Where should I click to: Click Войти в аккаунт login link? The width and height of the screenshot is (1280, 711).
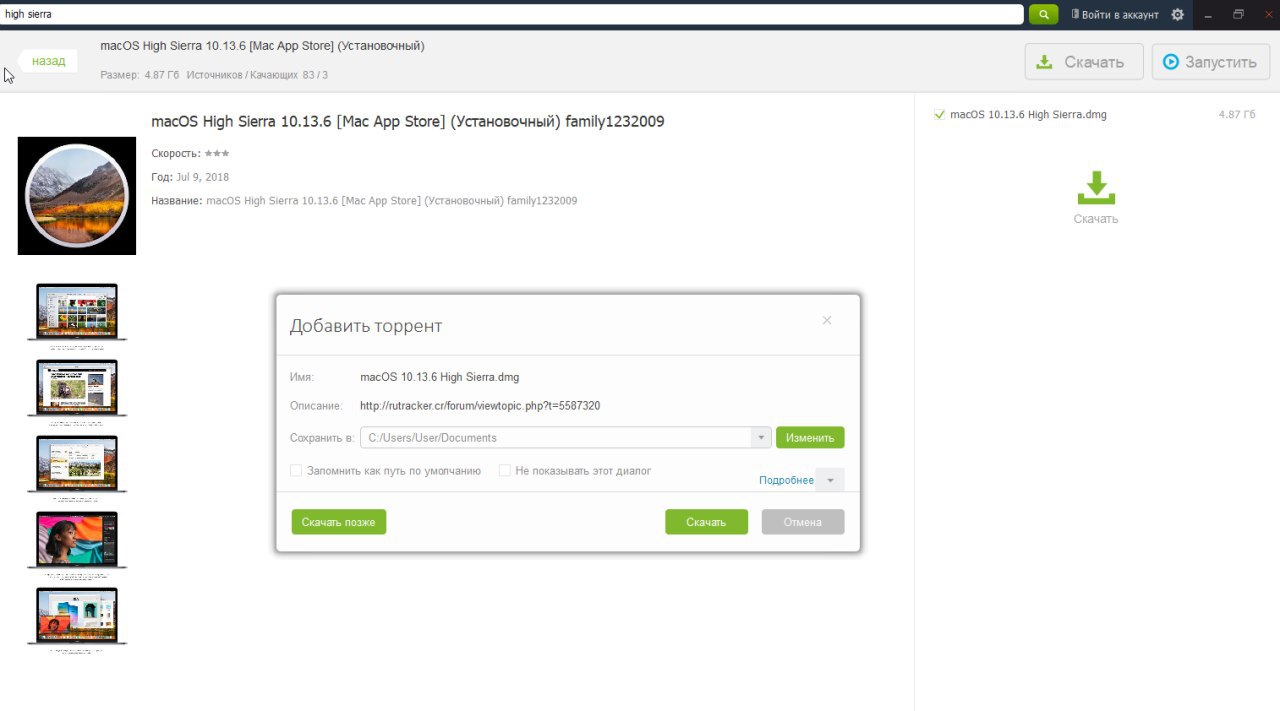pyautogui.click(x=1115, y=14)
